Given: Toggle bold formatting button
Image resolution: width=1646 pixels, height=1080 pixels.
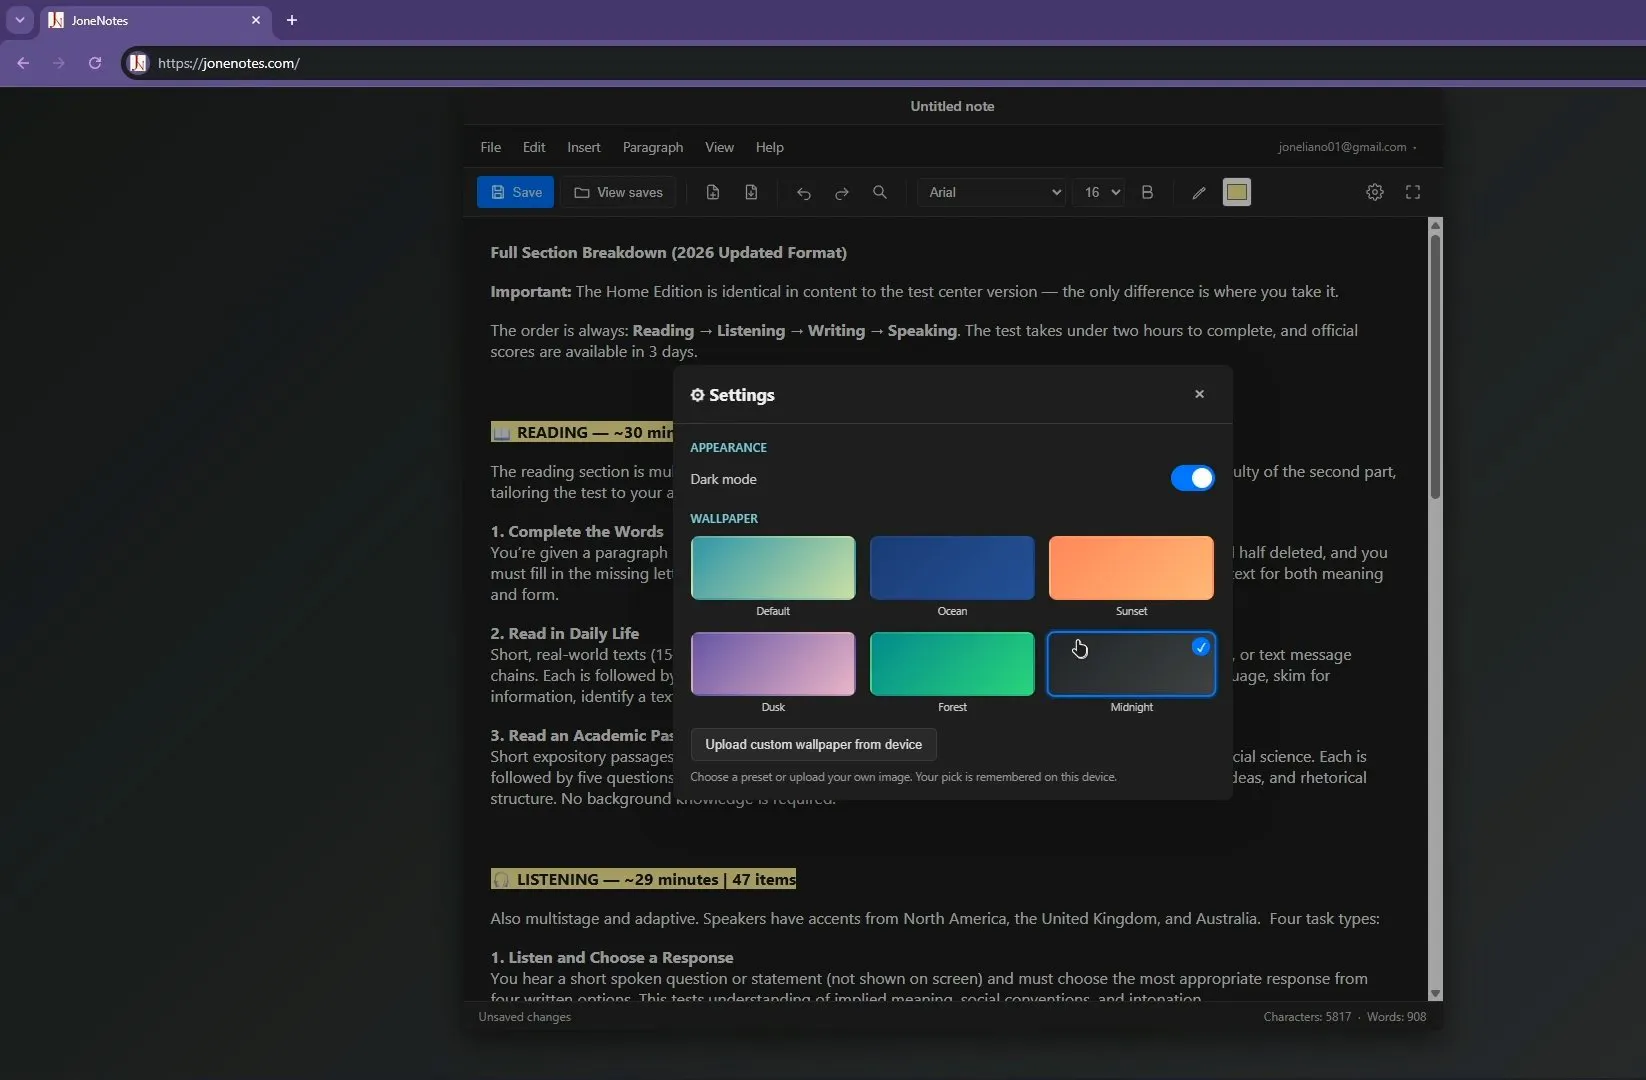Looking at the screenshot, I should pyautogui.click(x=1147, y=193).
